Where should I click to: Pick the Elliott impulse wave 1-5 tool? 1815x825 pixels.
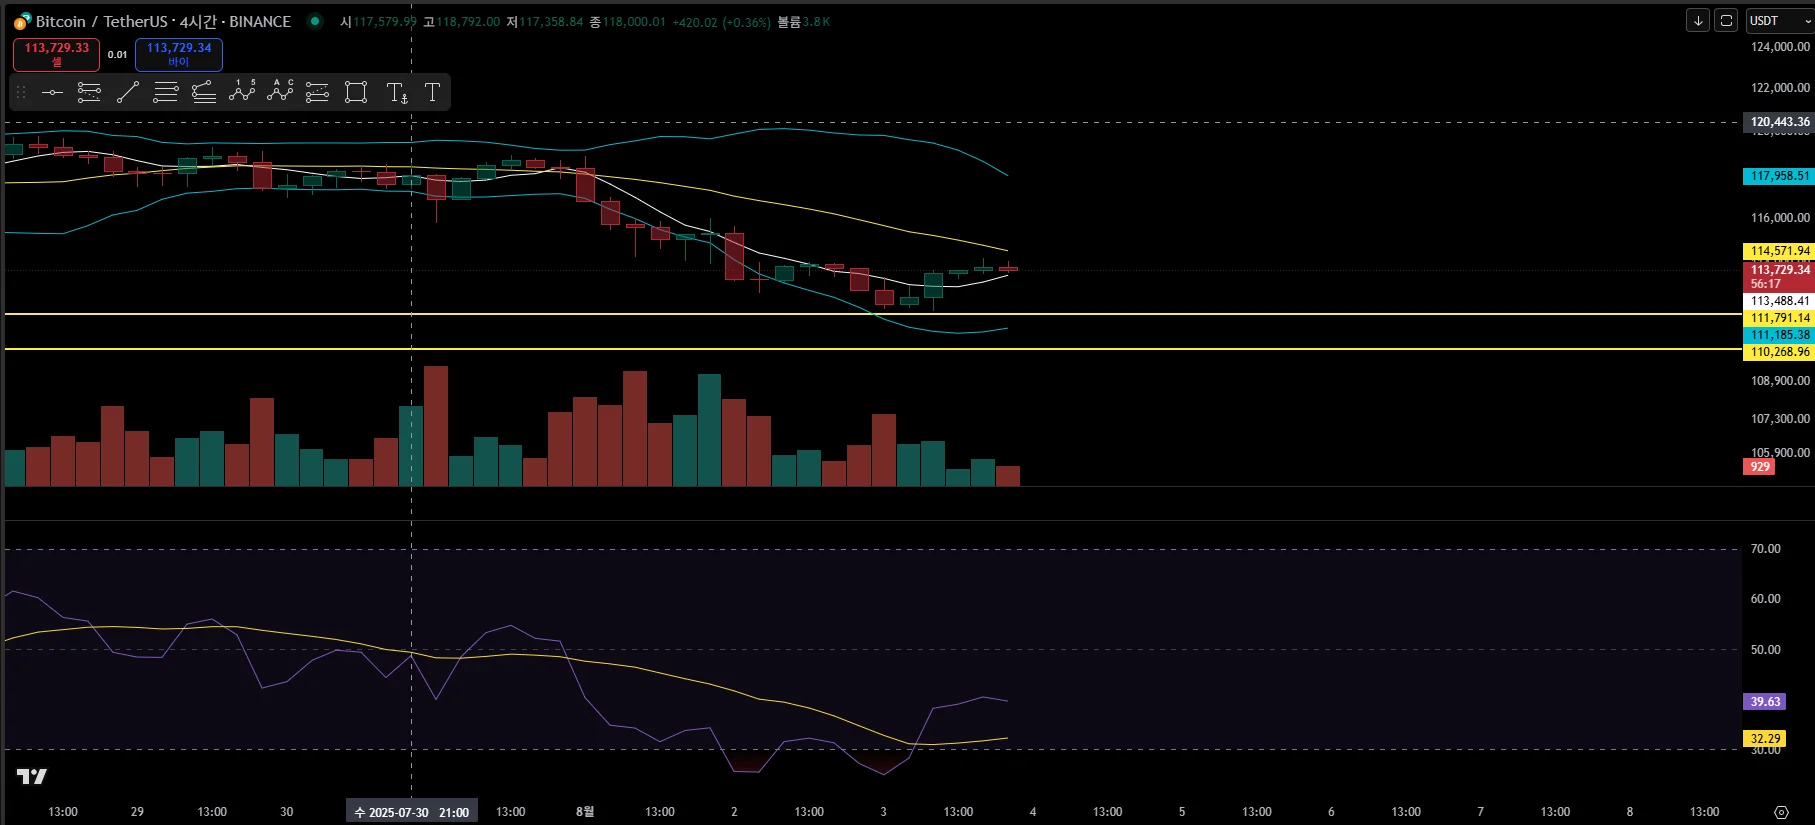coord(242,92)
